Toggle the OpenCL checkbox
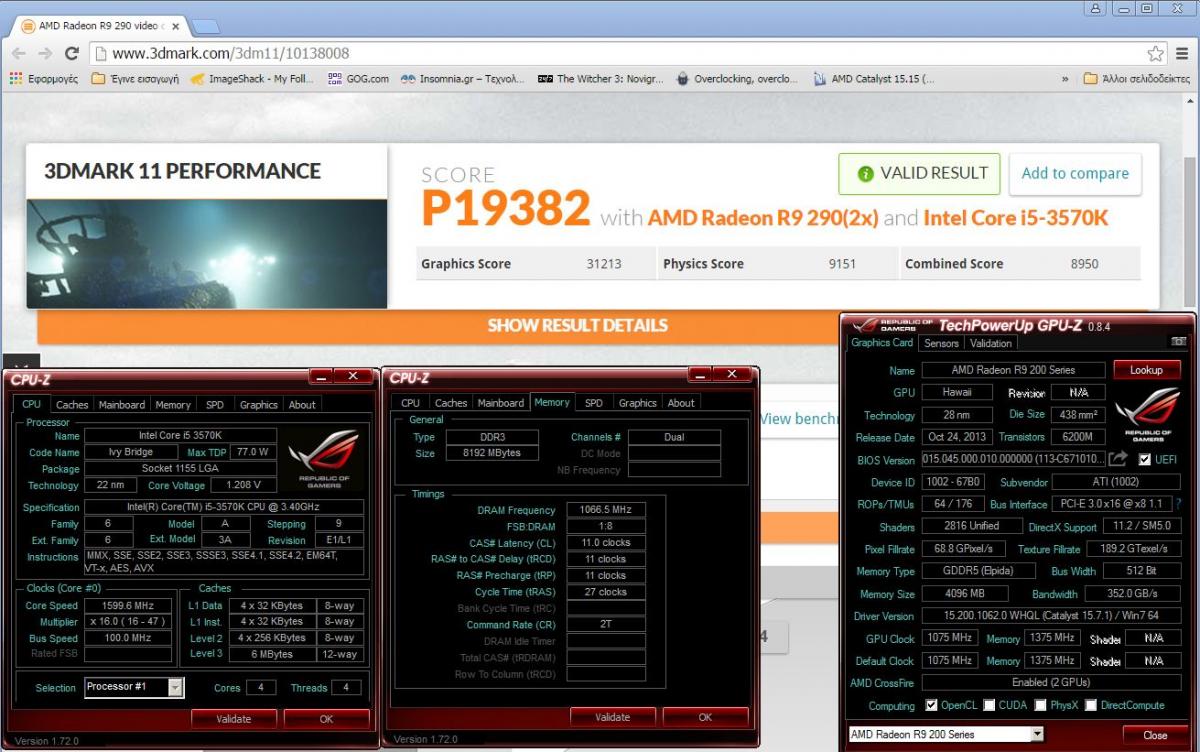The image size is (1200, 752). tap(932, 705)
